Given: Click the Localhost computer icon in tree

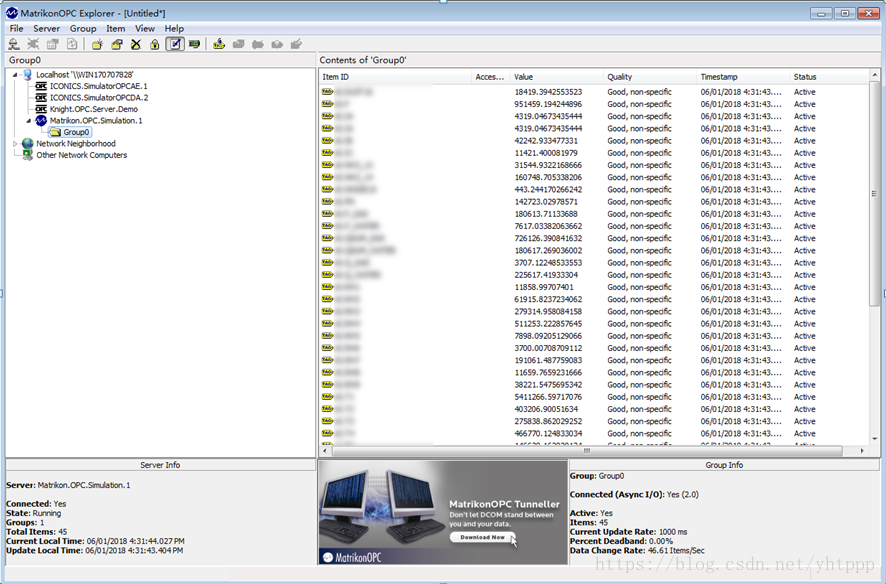Looking at the screenshot, I should coord(27,74).
